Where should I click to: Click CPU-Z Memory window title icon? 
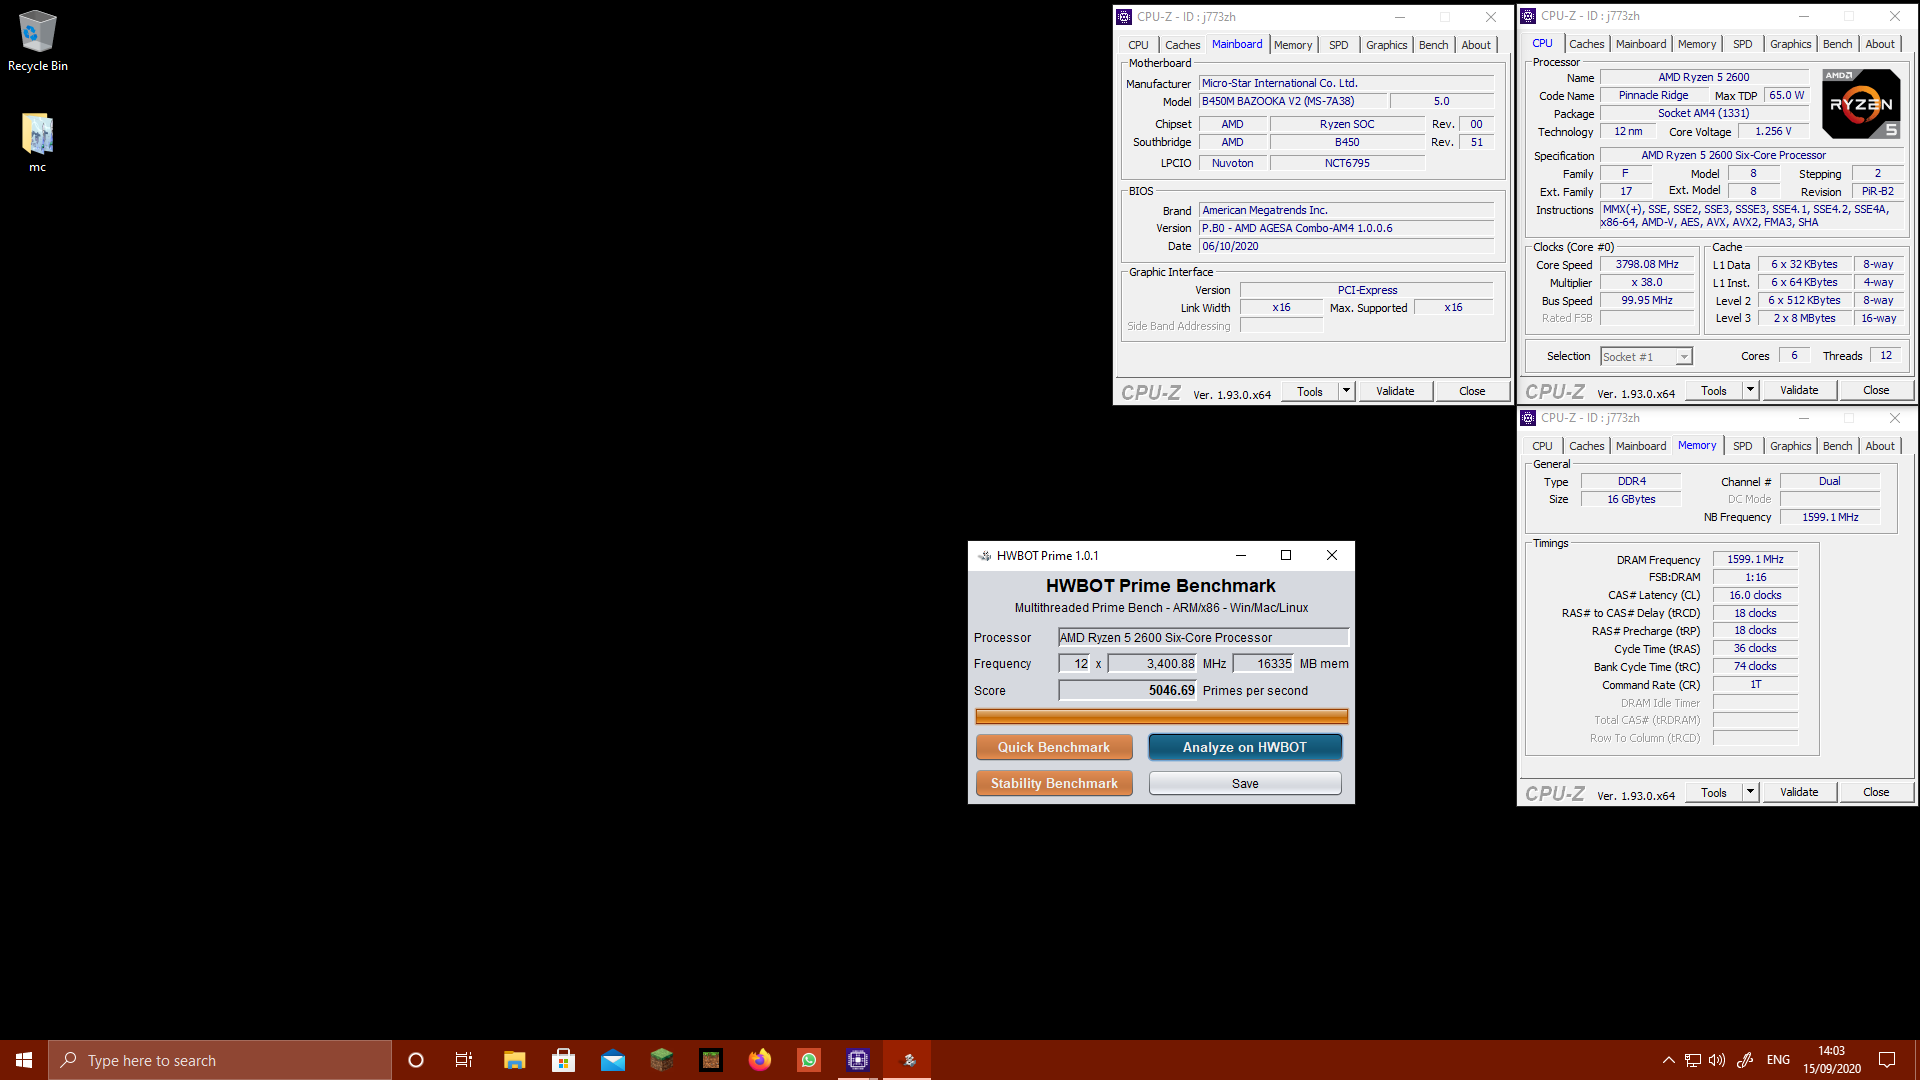pyautogui.click(x=1528, y=418)
